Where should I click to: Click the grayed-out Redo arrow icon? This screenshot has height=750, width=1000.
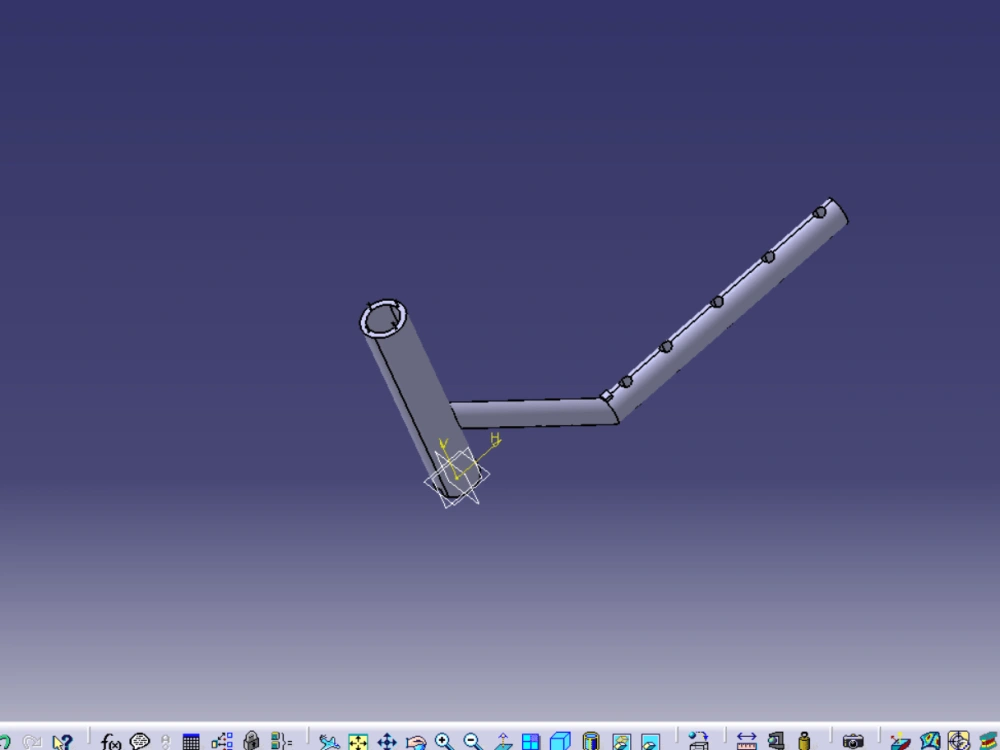tap(31, 742)
